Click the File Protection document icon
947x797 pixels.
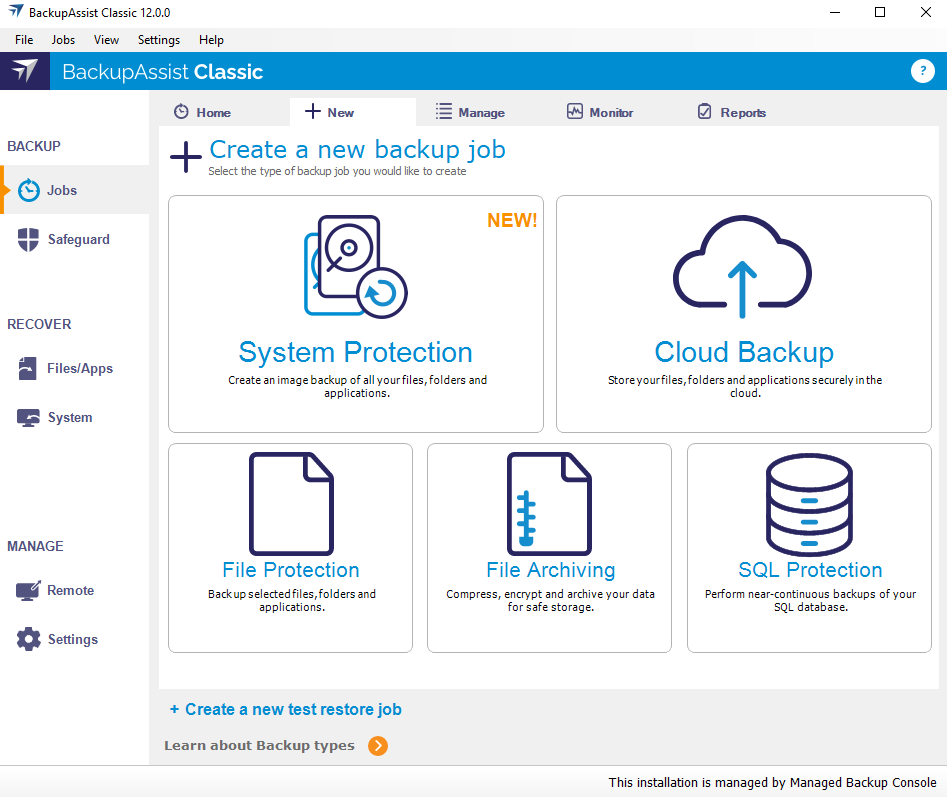pos(291,504)
